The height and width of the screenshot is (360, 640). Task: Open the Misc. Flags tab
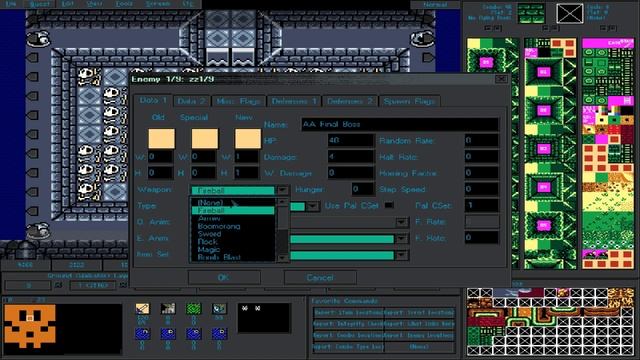pos(238,101)
